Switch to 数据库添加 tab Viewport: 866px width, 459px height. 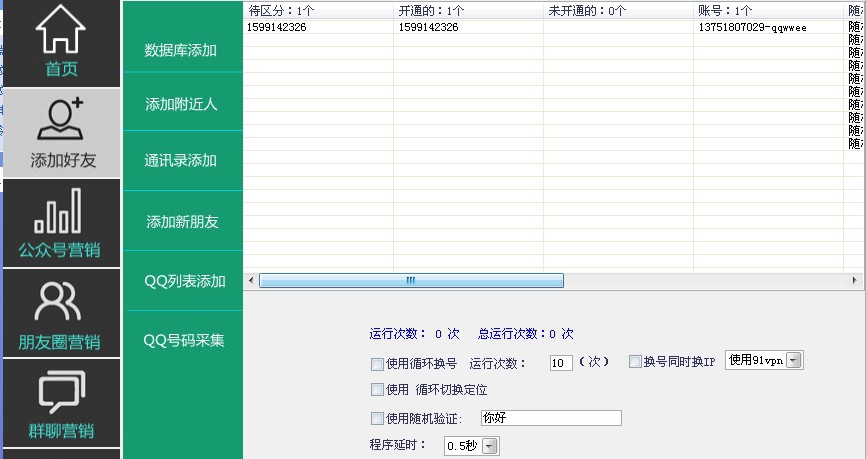point(181,50)
